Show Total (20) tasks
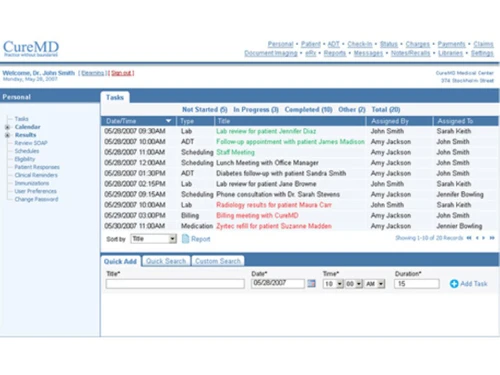 [x=386, y=109]
